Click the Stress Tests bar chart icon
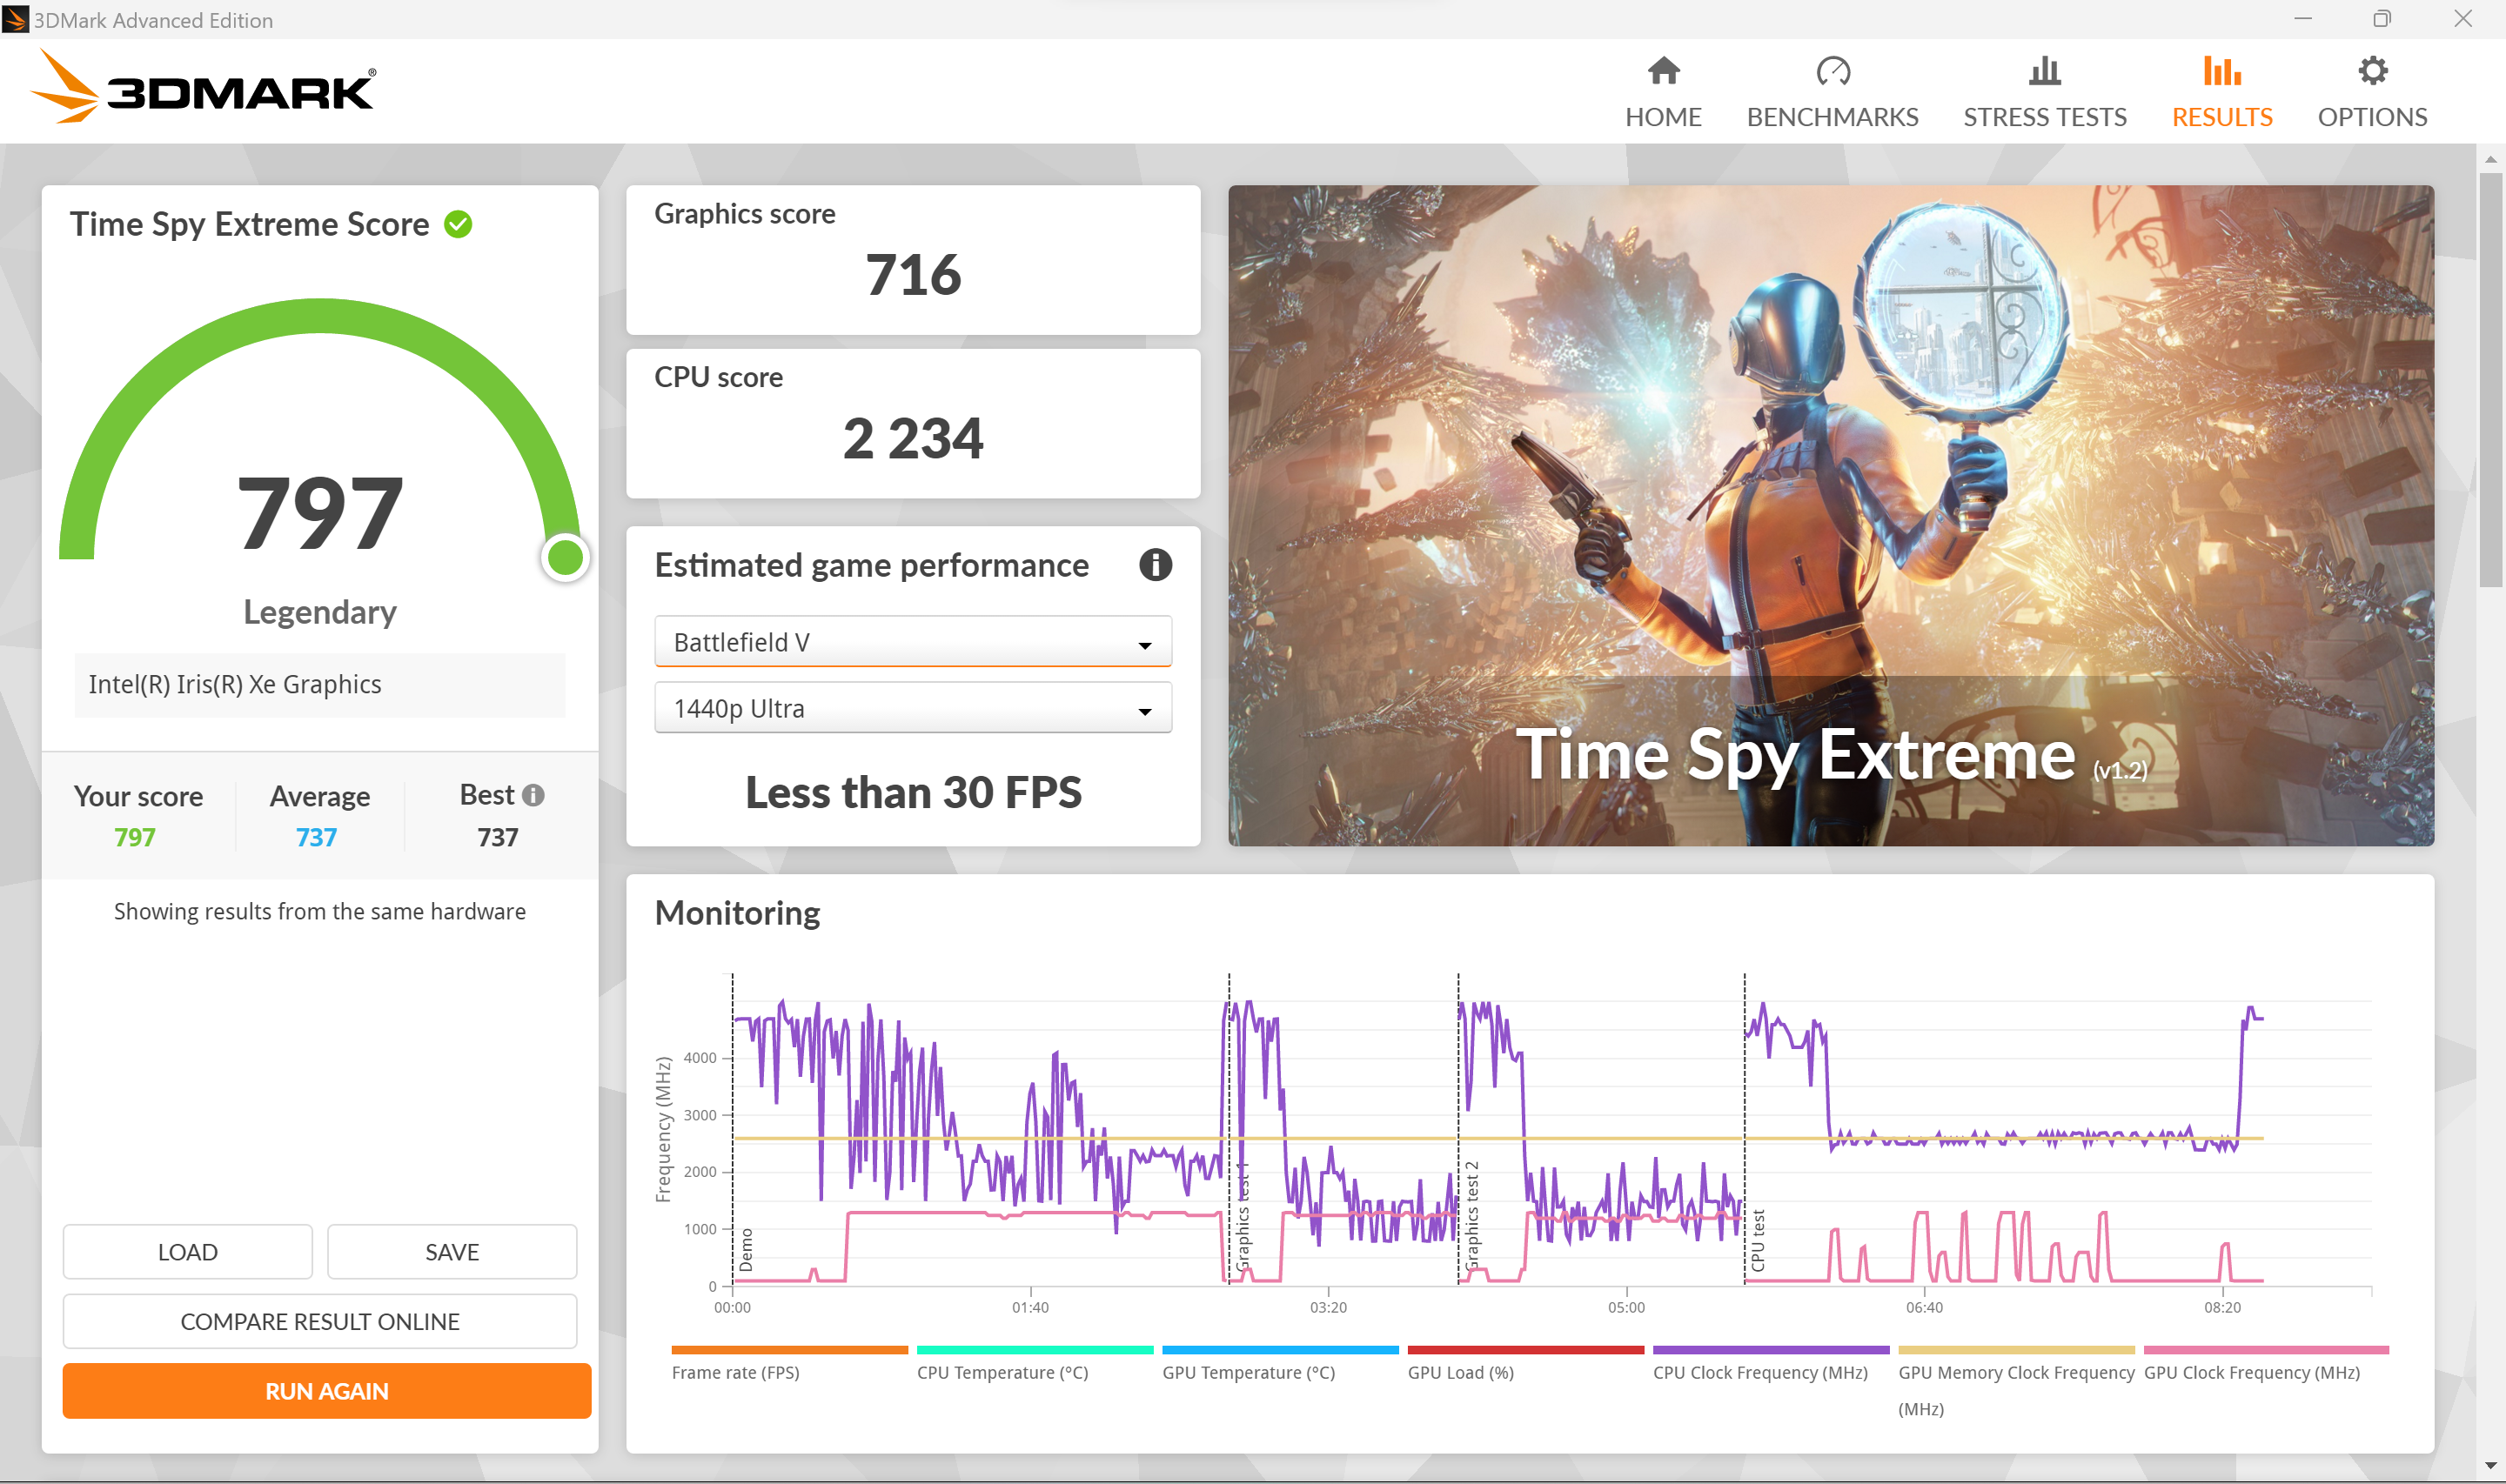The image size is (2506, 1484). [x=2044, y=71]
